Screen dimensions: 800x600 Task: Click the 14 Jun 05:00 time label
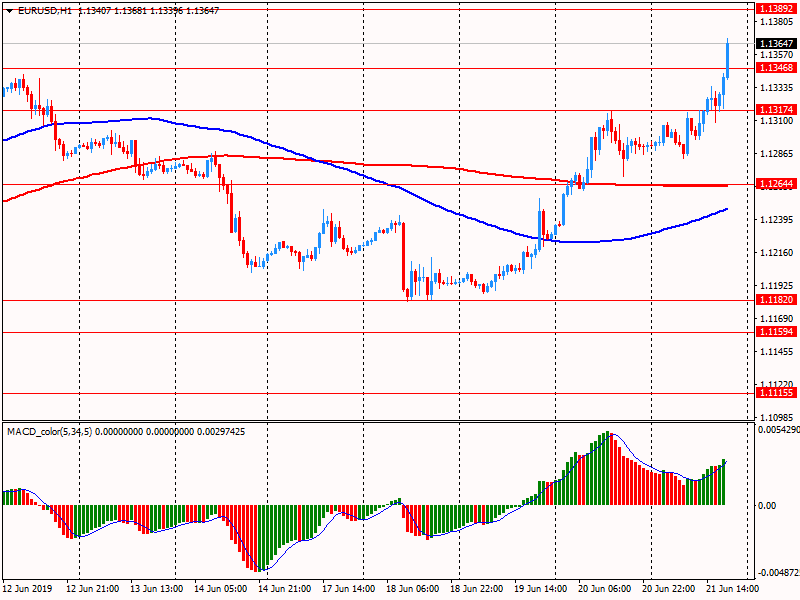point(220,588)
